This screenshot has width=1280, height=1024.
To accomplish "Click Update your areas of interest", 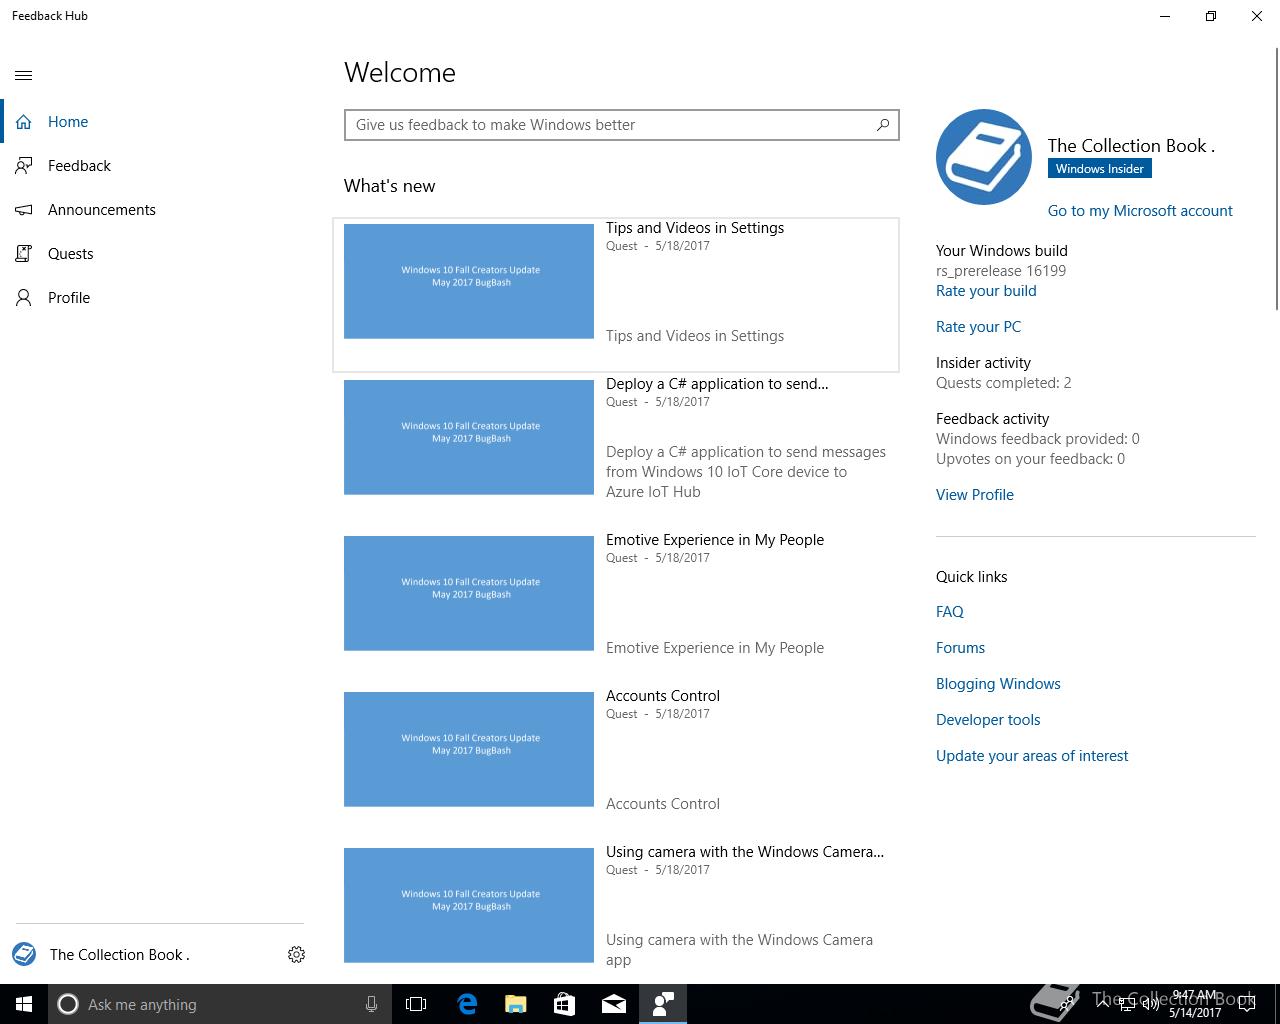I will click(1032, 756).
